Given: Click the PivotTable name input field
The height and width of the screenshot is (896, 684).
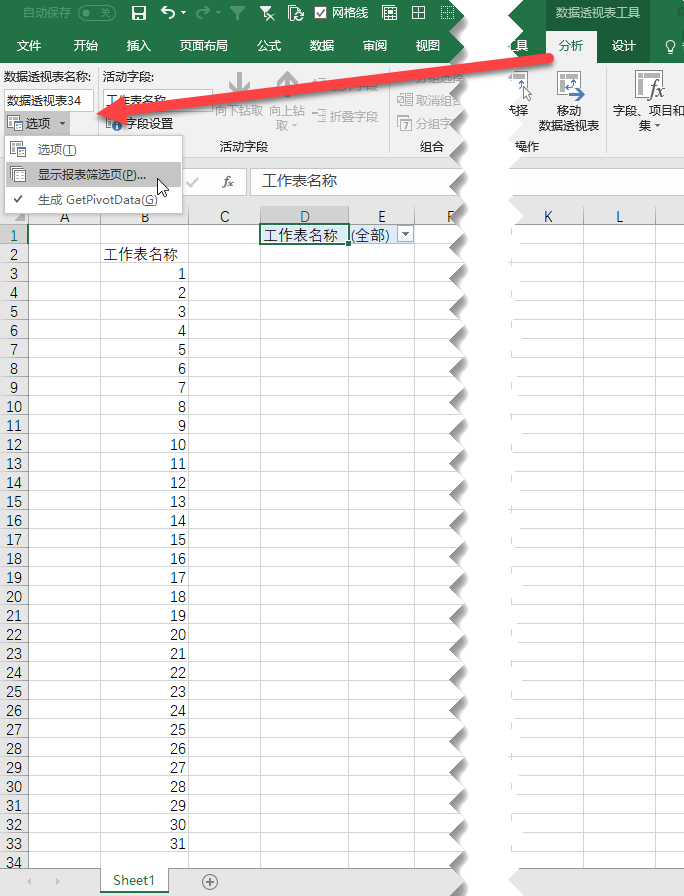Looking at the screenshot, I should coord(49,100).
